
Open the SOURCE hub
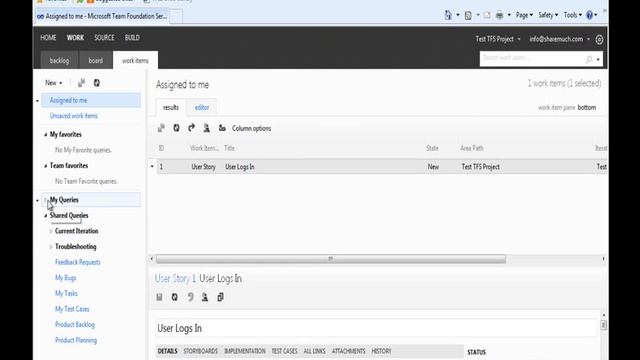pyautogui.click(x=104, y=38)
